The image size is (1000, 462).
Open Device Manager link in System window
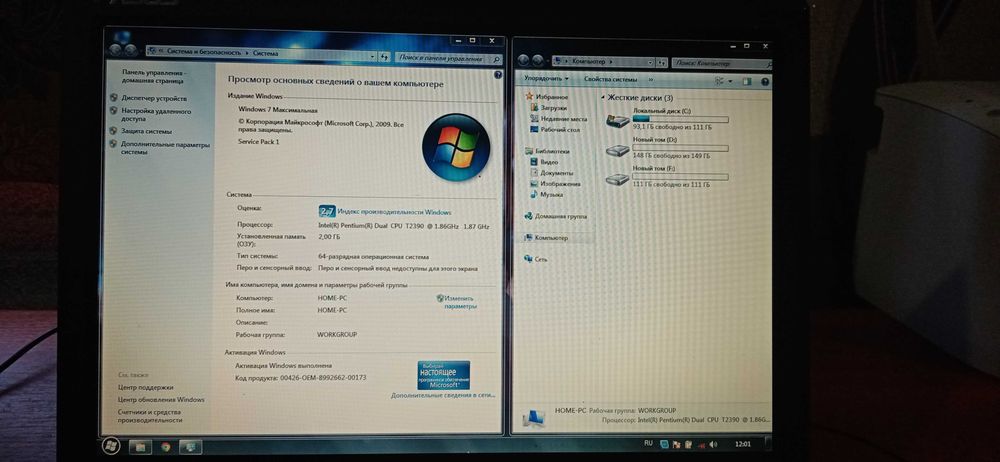point(154,98)
